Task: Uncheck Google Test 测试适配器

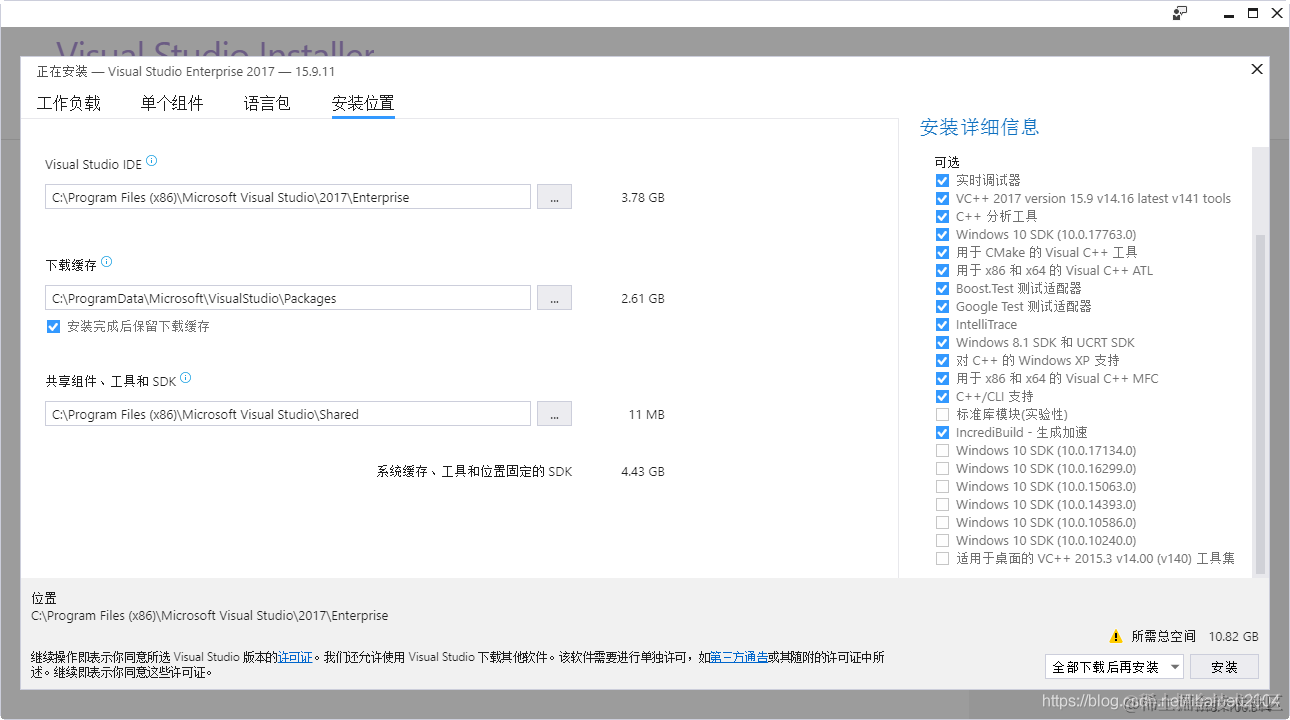Action: 942,306
